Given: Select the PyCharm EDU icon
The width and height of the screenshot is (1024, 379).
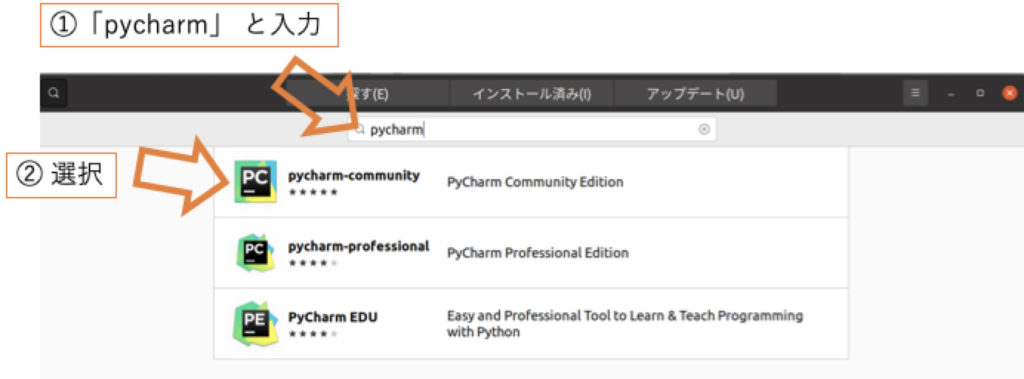Looking at the screenshot, I should (255, 323).
